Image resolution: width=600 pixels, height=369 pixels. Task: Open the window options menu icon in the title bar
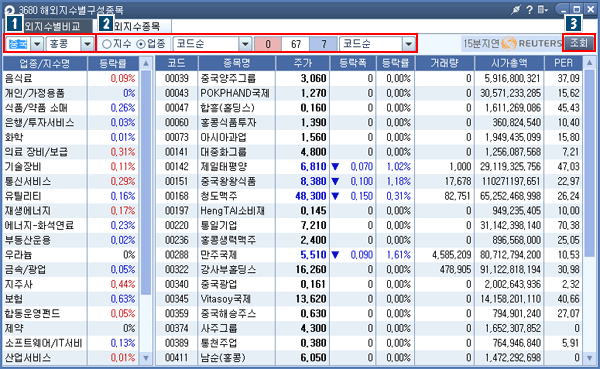pos(542,10)
